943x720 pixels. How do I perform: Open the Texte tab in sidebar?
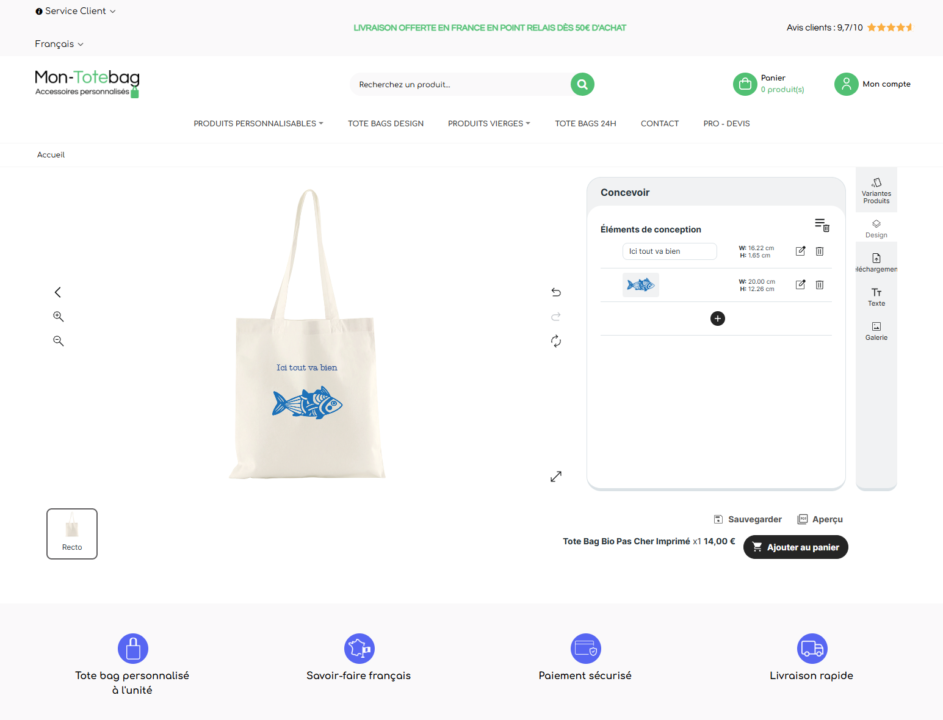coord(876,297)
